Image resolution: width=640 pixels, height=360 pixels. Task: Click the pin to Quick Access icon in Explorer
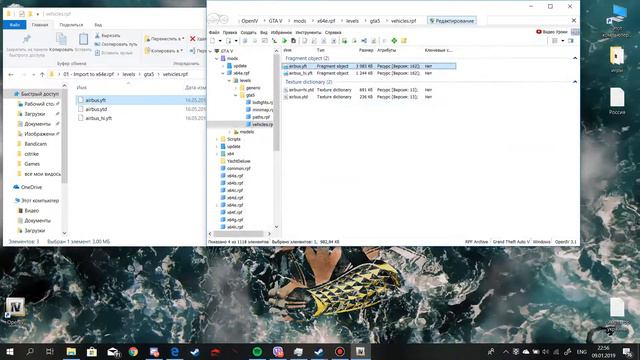[x=27, y=39]
